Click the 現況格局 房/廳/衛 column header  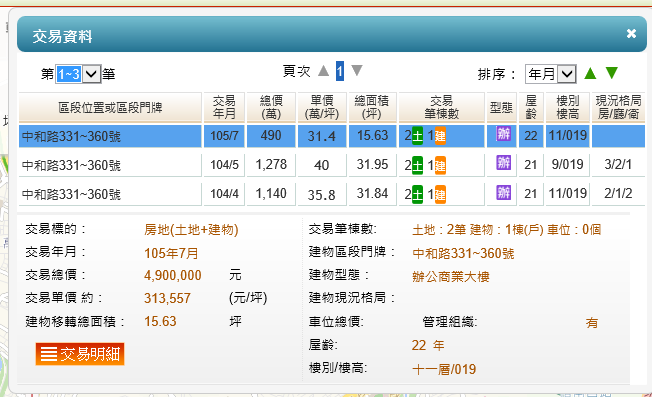618,108
